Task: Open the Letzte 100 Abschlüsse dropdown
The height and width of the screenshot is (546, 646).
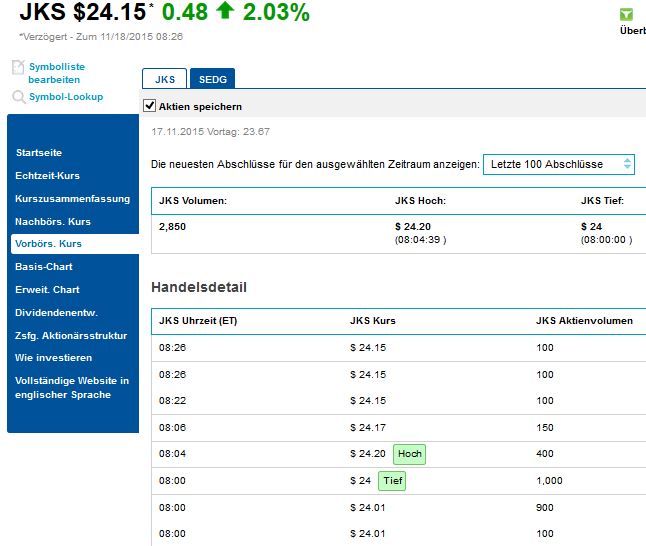Action: click(x=559, y=164)
